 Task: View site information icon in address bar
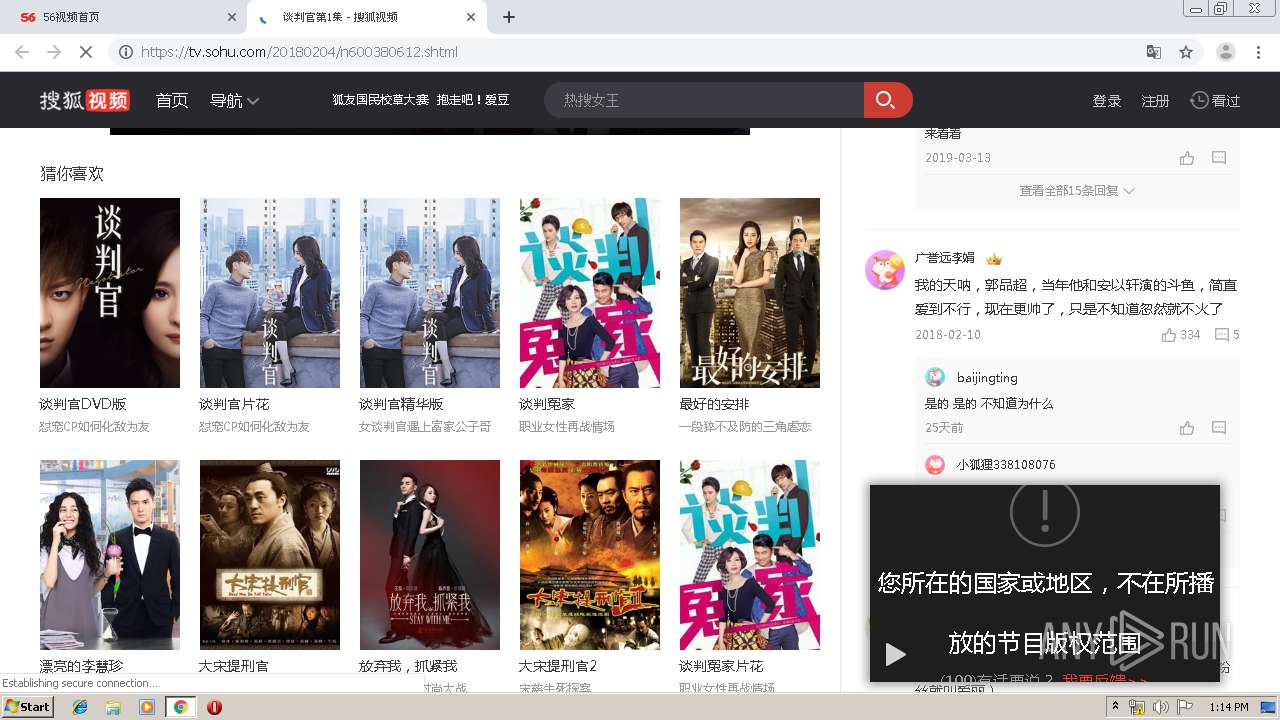pos(126,52)
